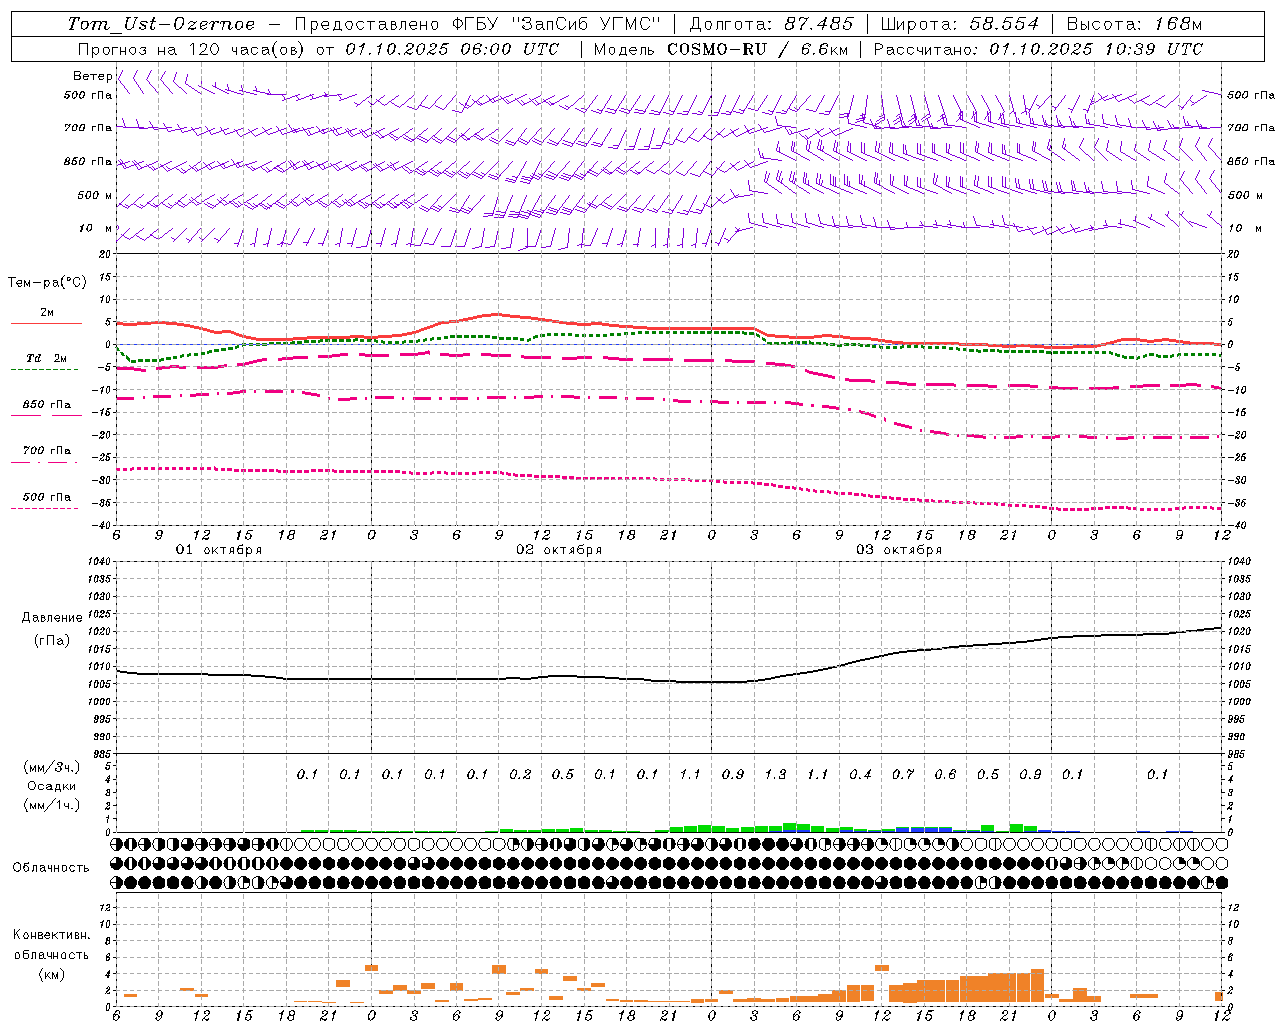The image size is (1280, 1024).
Task: Click the Осадки precipitation panel label
Action: [52, 786]
